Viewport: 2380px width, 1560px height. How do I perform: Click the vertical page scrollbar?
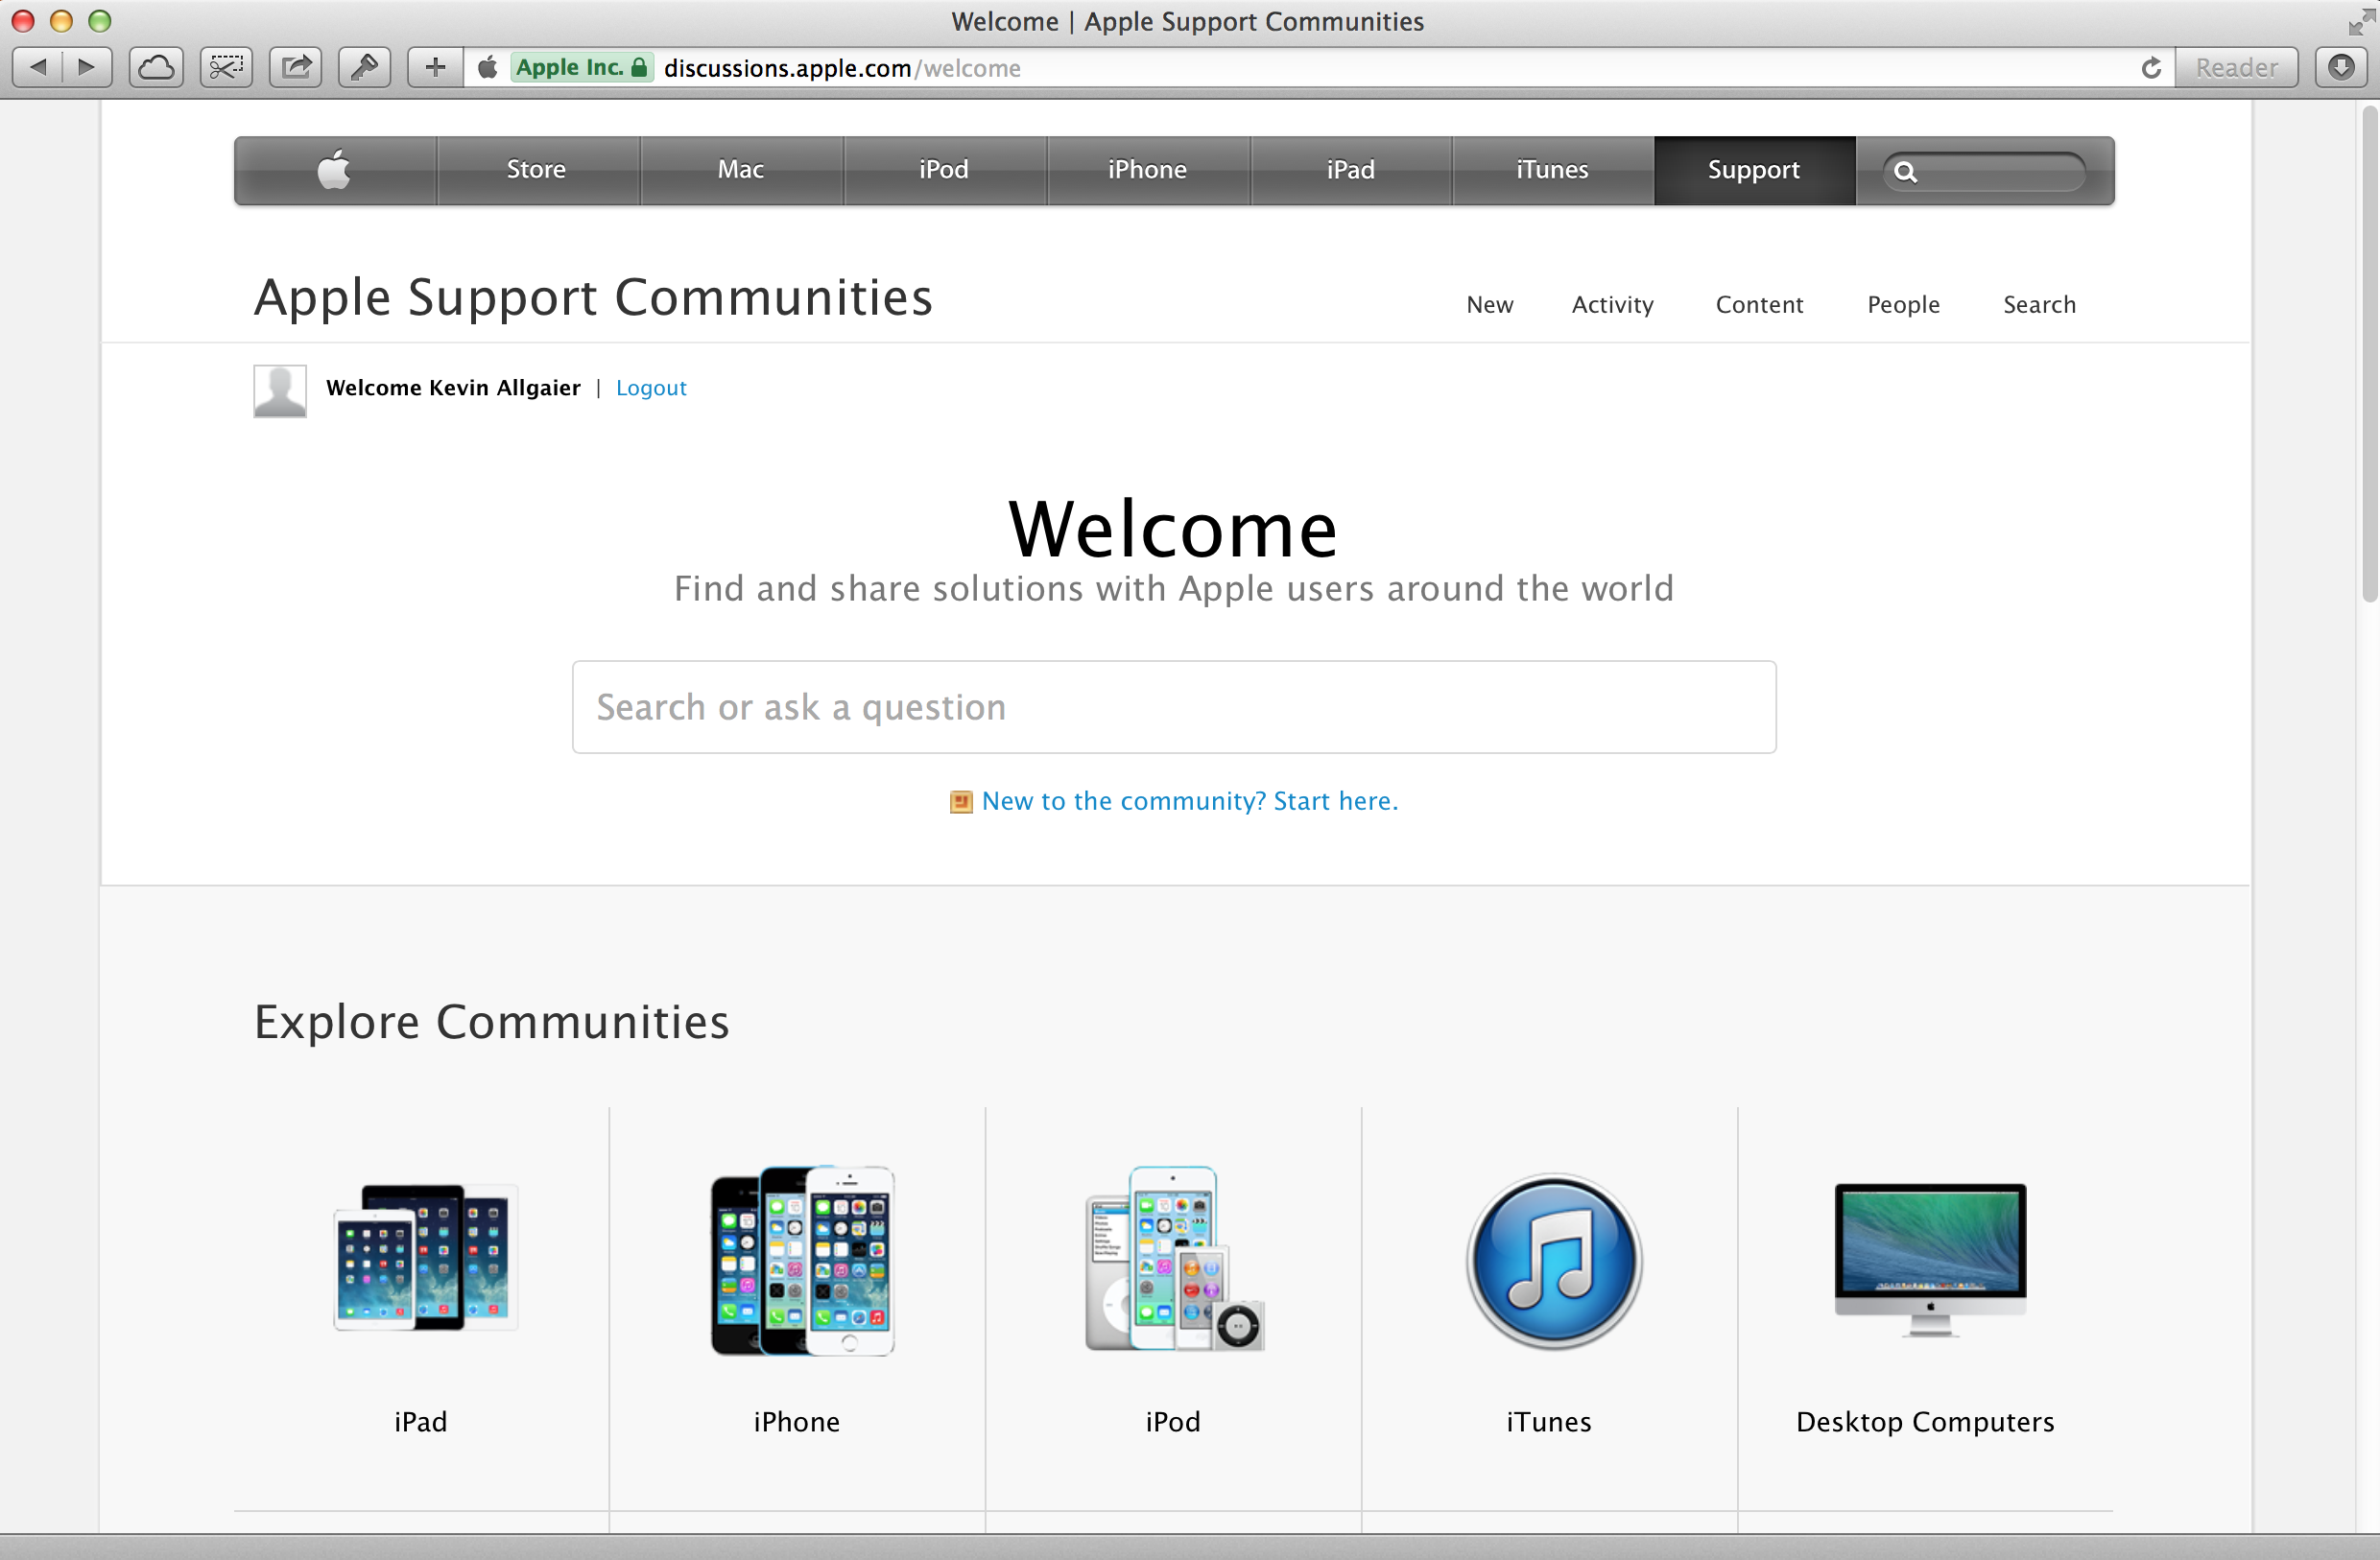2369,355
